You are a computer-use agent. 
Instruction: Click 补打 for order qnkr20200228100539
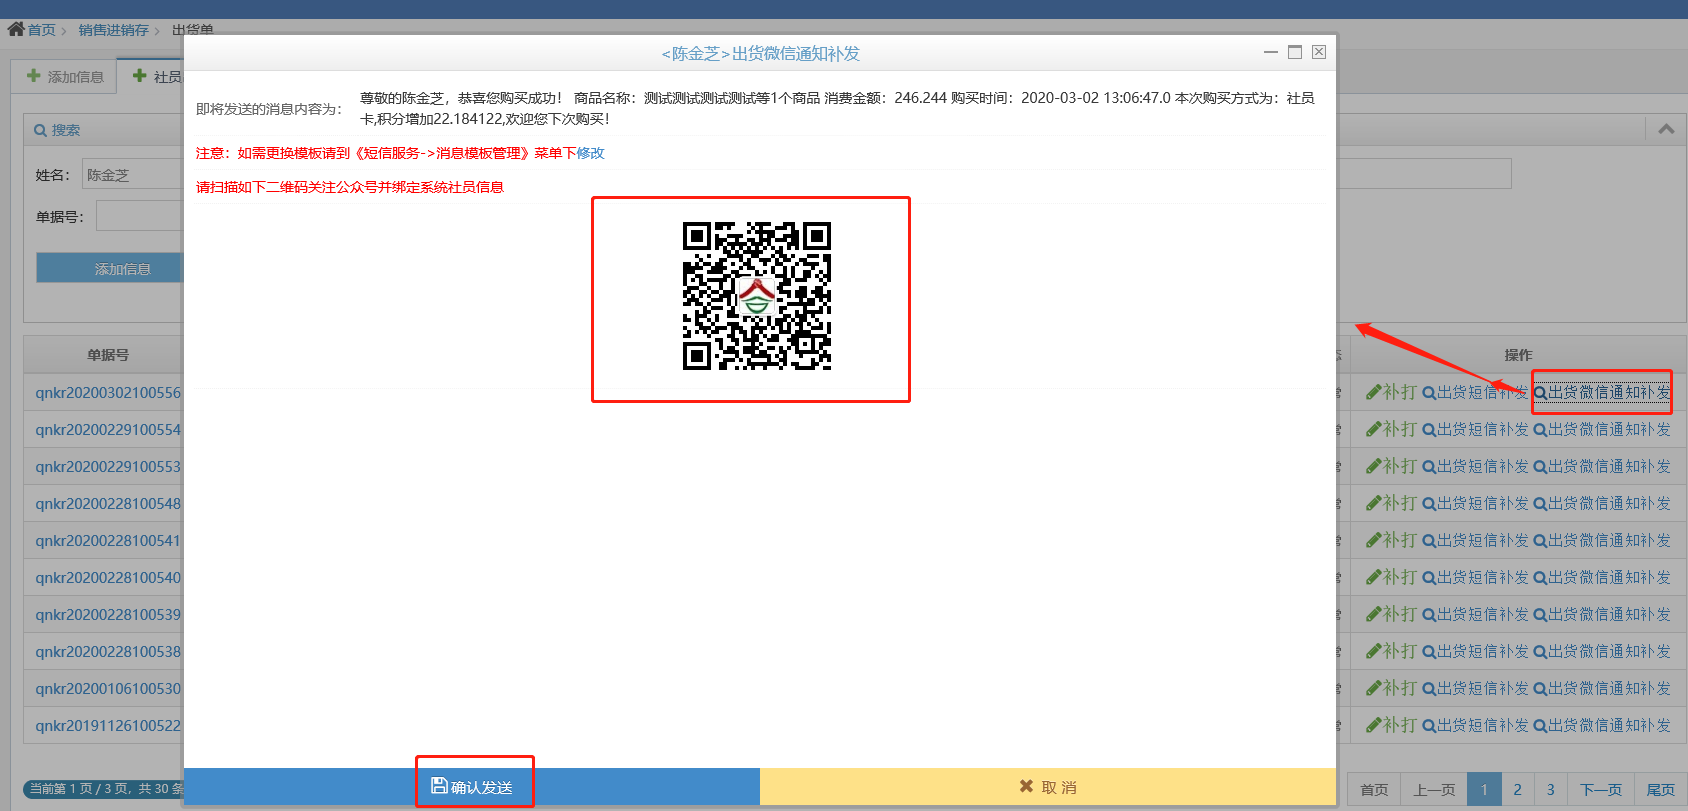(x=1391, y=615)
